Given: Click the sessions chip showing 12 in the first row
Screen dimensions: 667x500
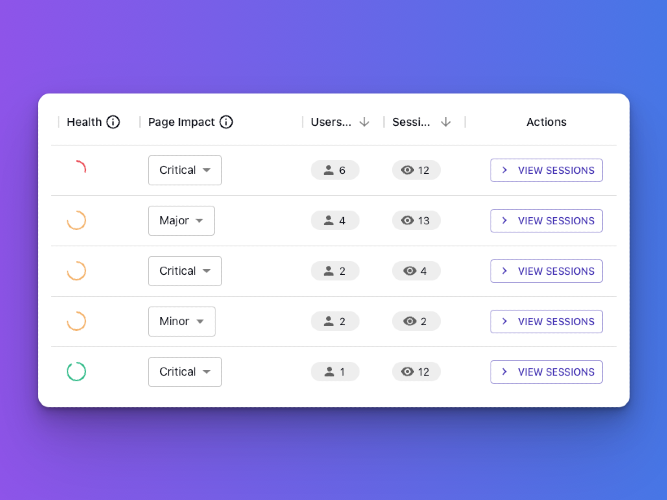Looking at the screenshot, I should tap(416, 170).
